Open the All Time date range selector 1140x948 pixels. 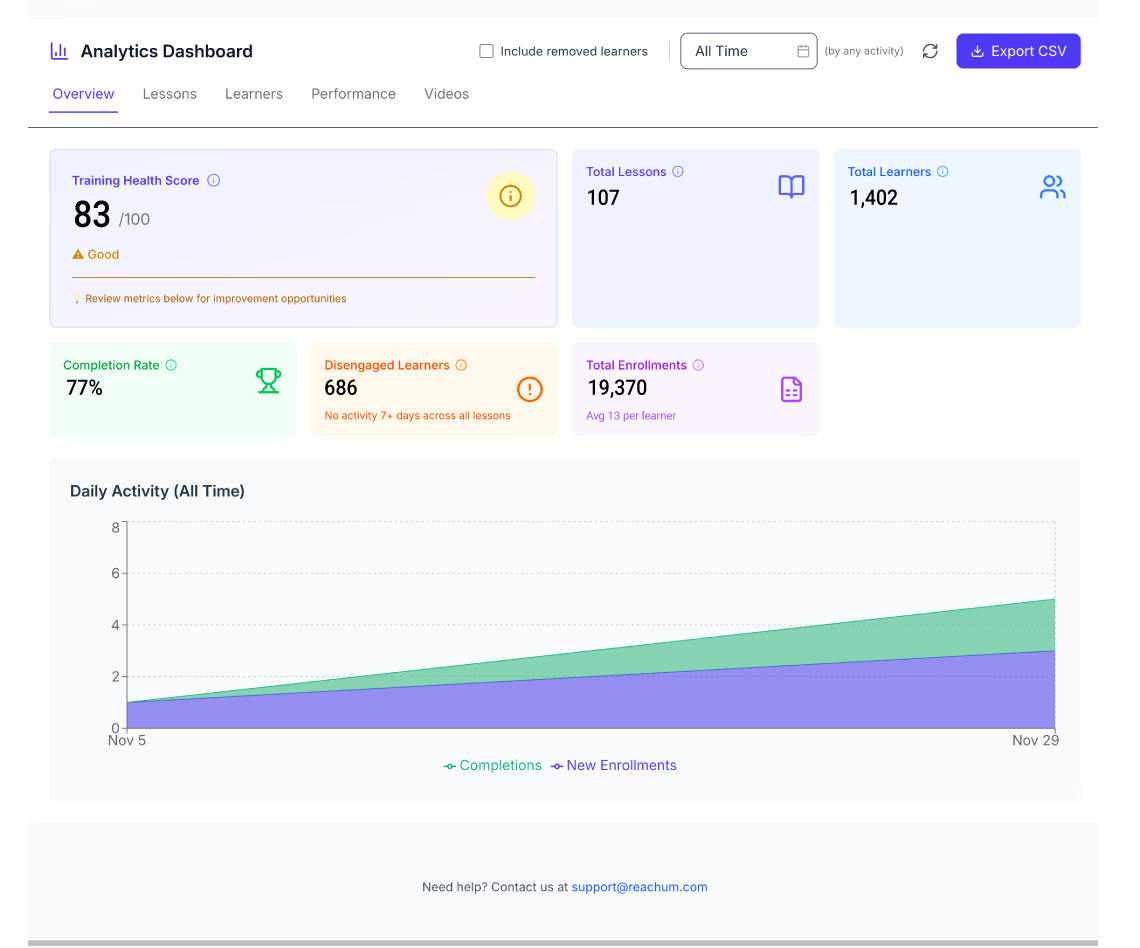click(740, 51)
